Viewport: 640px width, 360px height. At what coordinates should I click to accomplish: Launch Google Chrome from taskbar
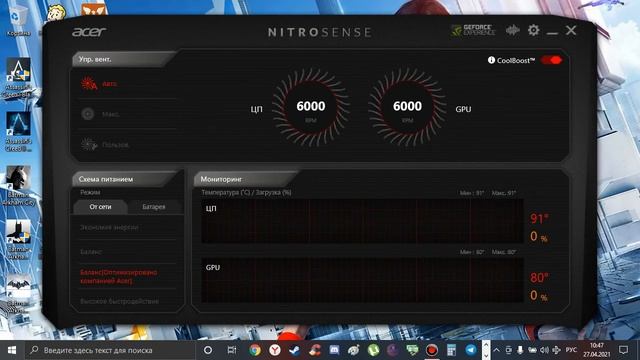[x=255, y=350]
